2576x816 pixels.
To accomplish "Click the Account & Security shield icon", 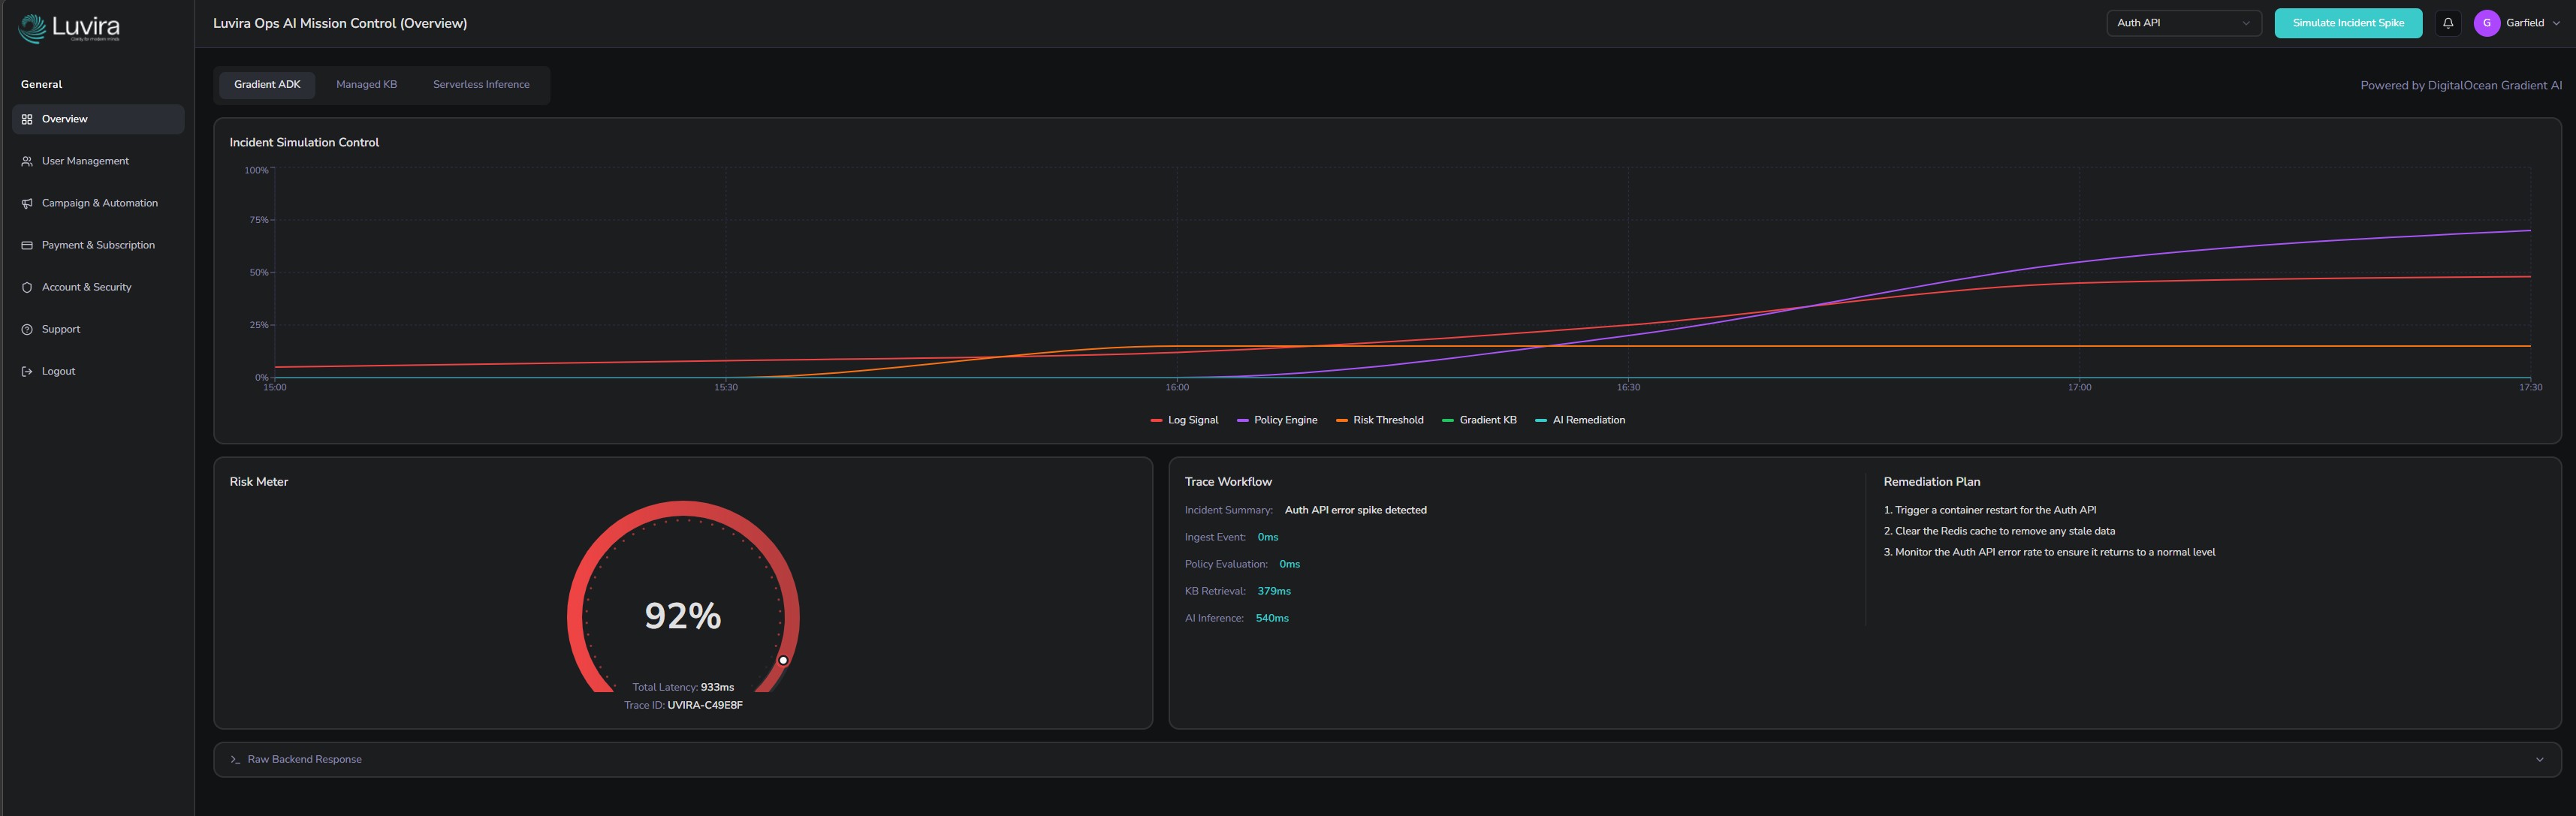I will click(27, 287).
